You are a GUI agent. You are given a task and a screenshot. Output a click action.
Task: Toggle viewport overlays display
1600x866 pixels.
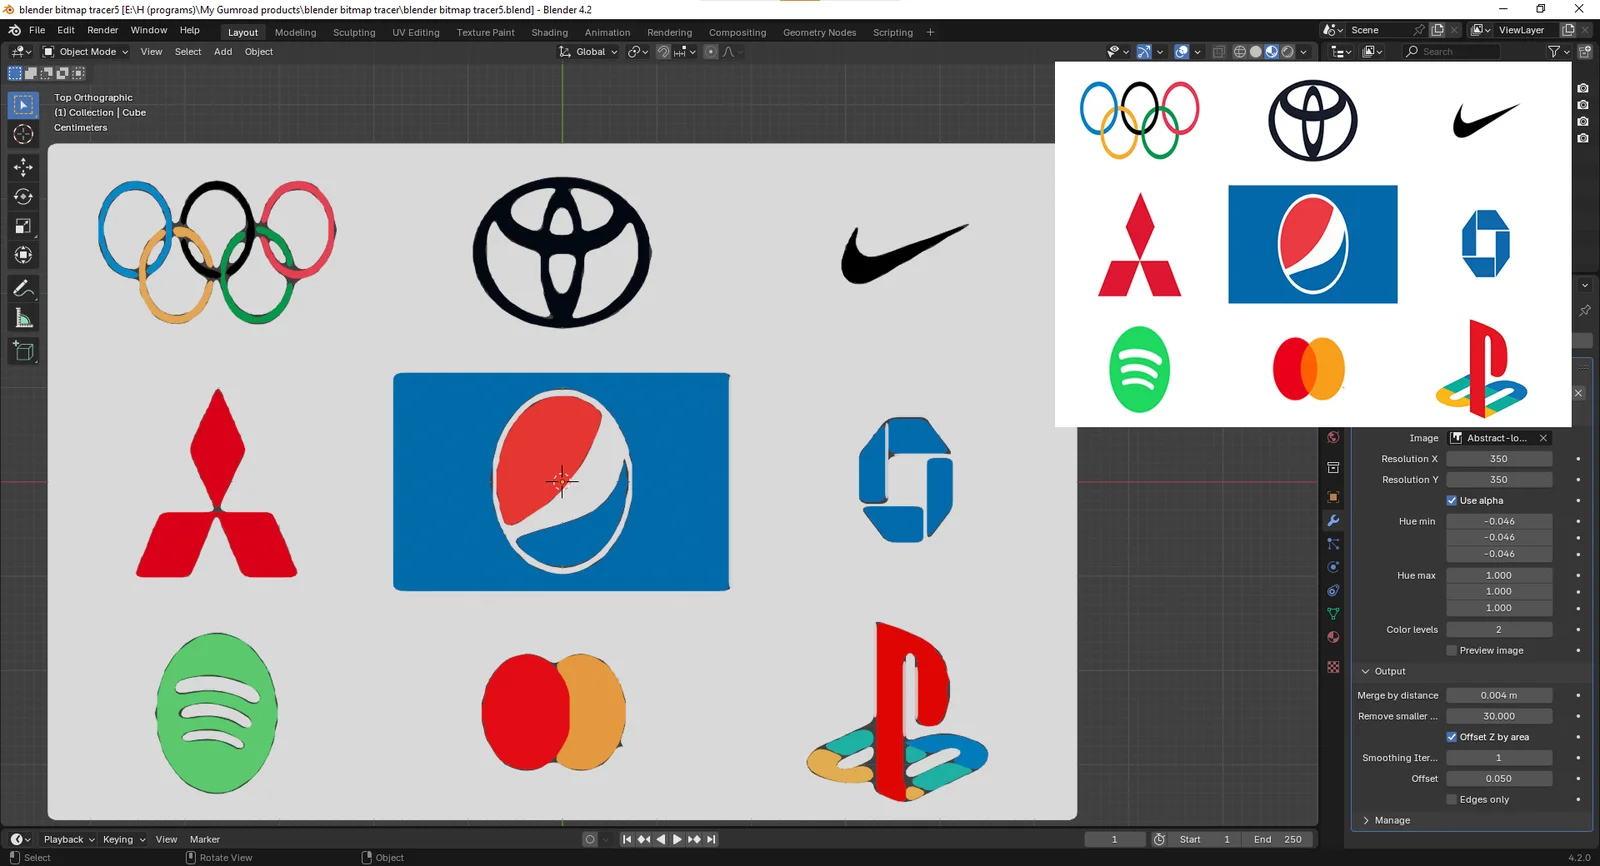[x=1181, y=52]
